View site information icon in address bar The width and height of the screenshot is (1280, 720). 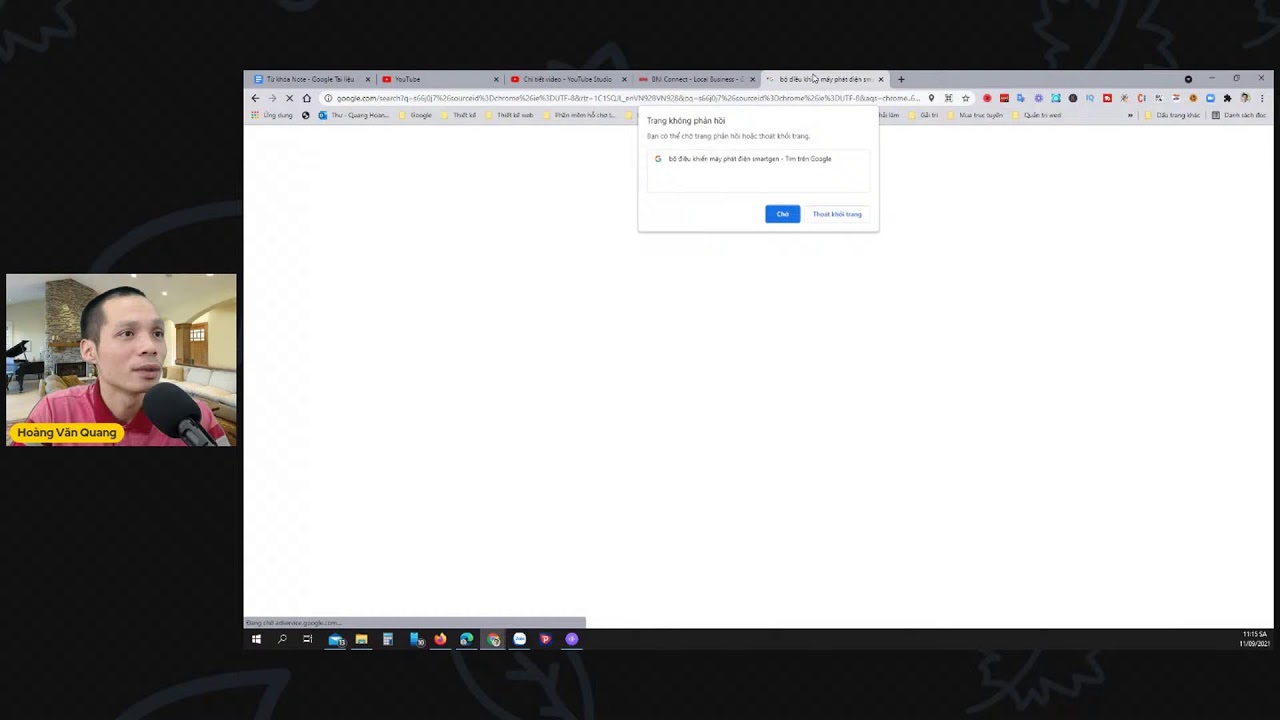(328, 98)
